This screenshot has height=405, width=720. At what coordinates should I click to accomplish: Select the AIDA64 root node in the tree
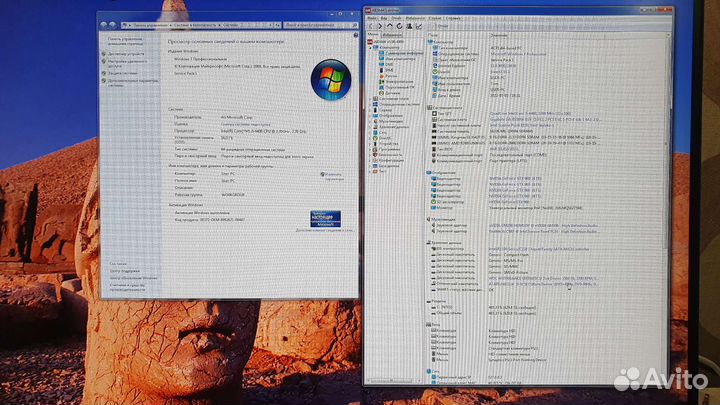coord(386,41)
